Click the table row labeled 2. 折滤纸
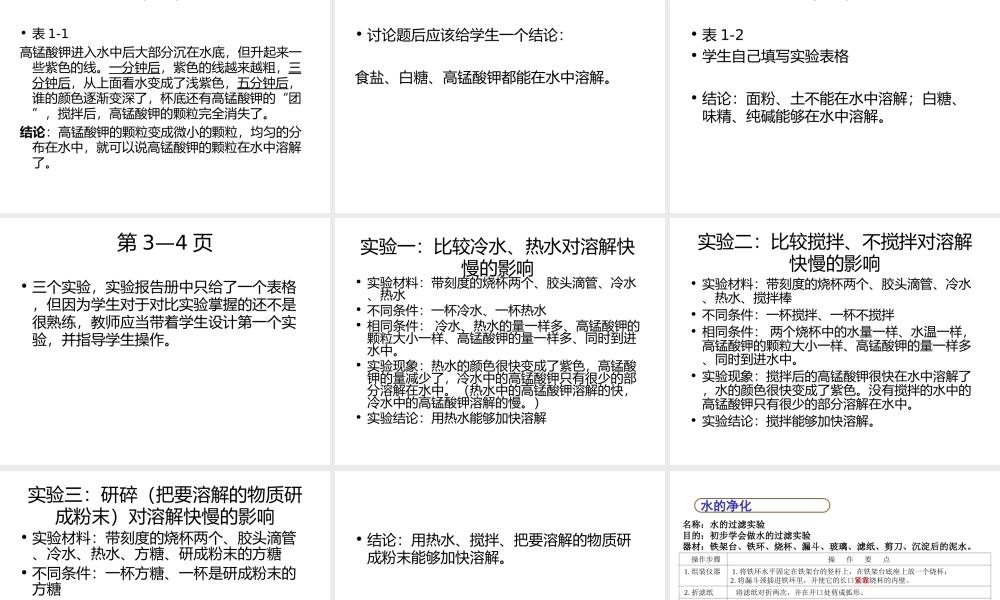This screenshot has width=1000, height=600. click(702, 592)
